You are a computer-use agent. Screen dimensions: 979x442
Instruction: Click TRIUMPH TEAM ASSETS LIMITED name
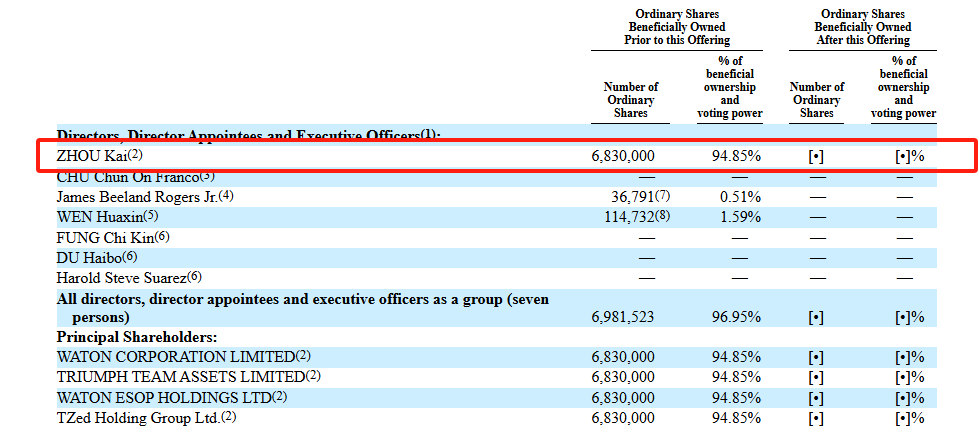coord(180,376)
